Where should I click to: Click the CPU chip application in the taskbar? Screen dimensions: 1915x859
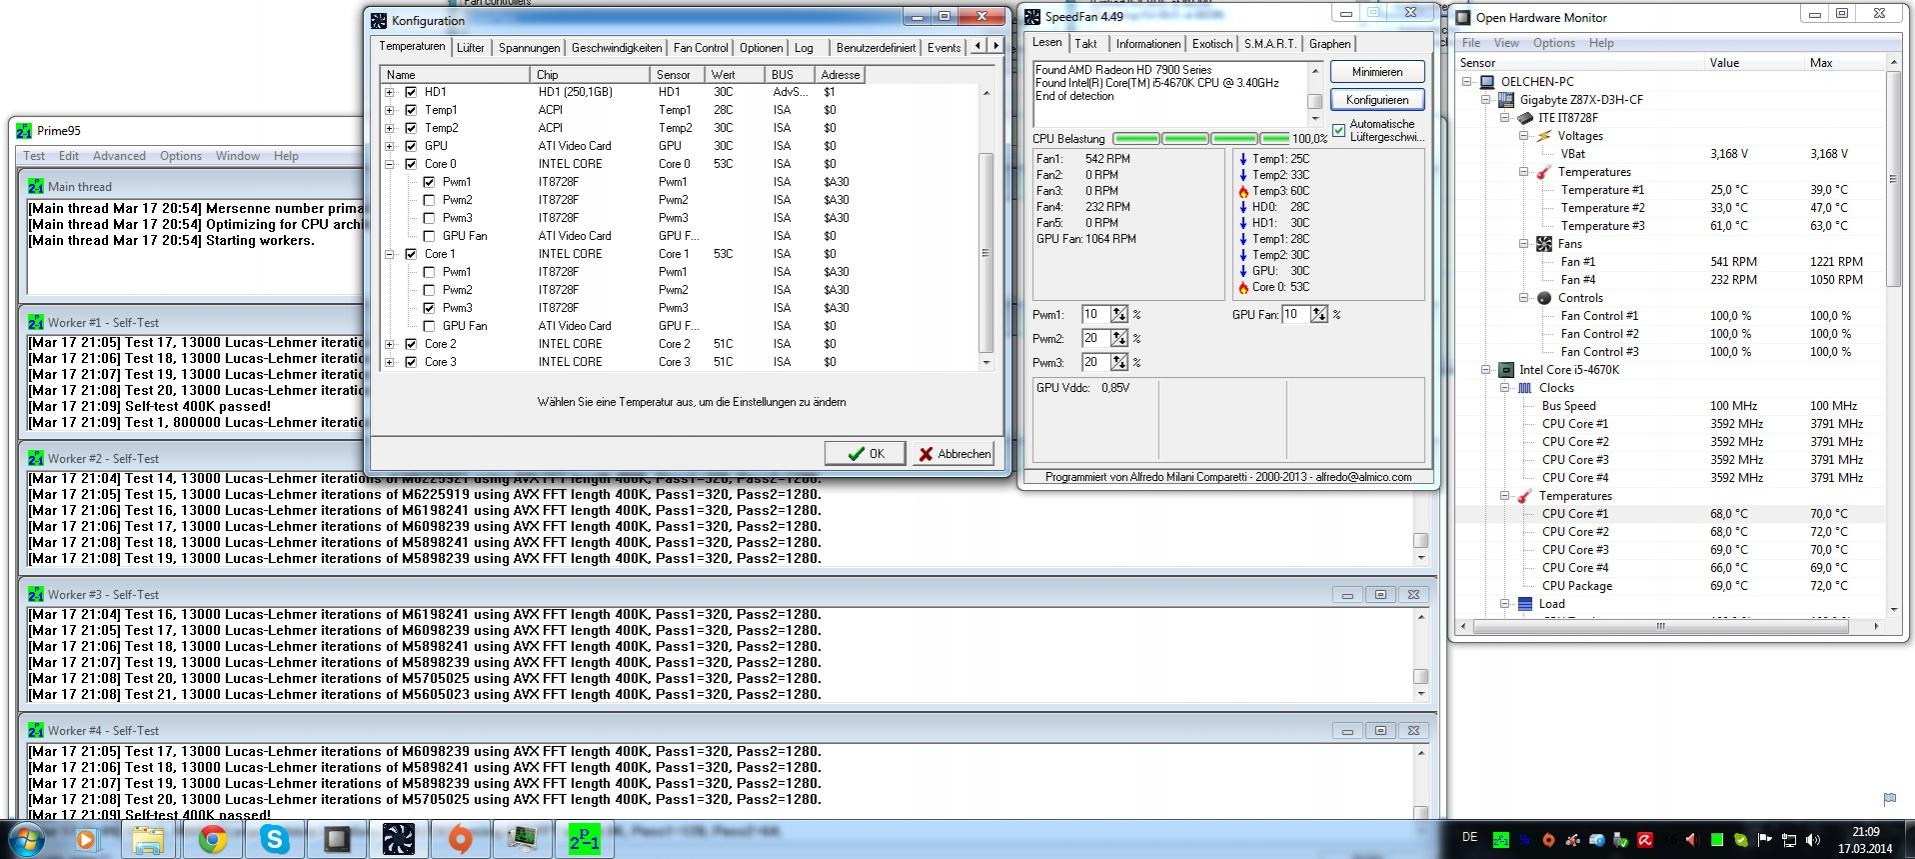point(337,839)
